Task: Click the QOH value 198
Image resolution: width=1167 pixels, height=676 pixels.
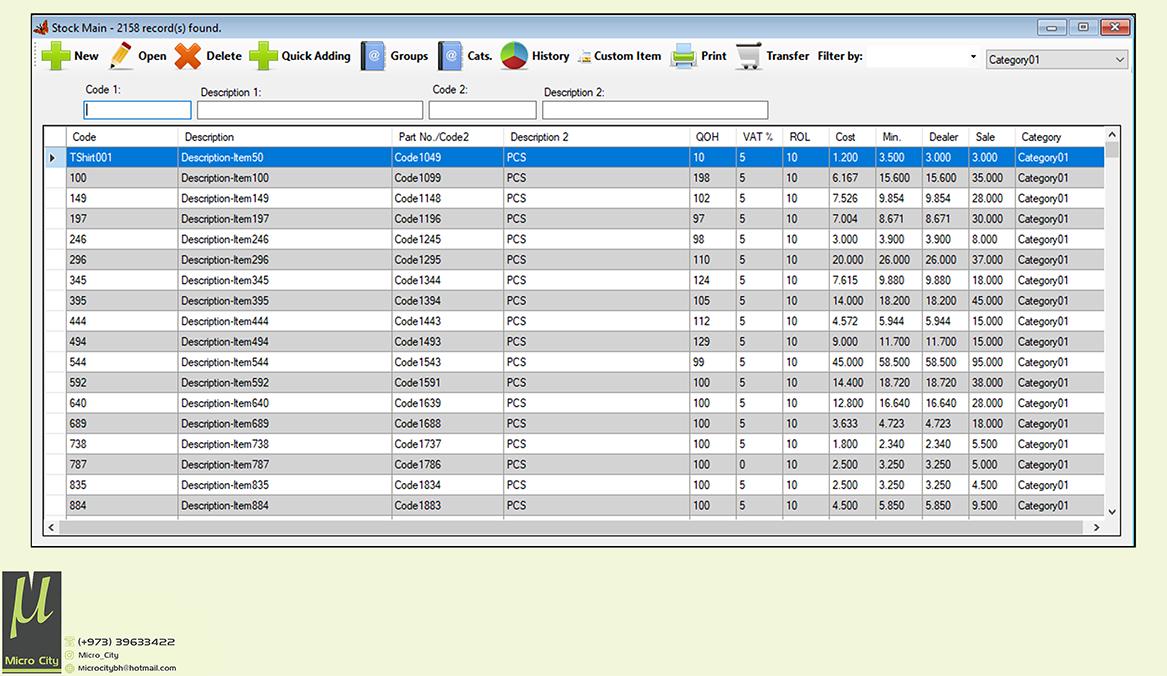Action: [x=713, y=178]
